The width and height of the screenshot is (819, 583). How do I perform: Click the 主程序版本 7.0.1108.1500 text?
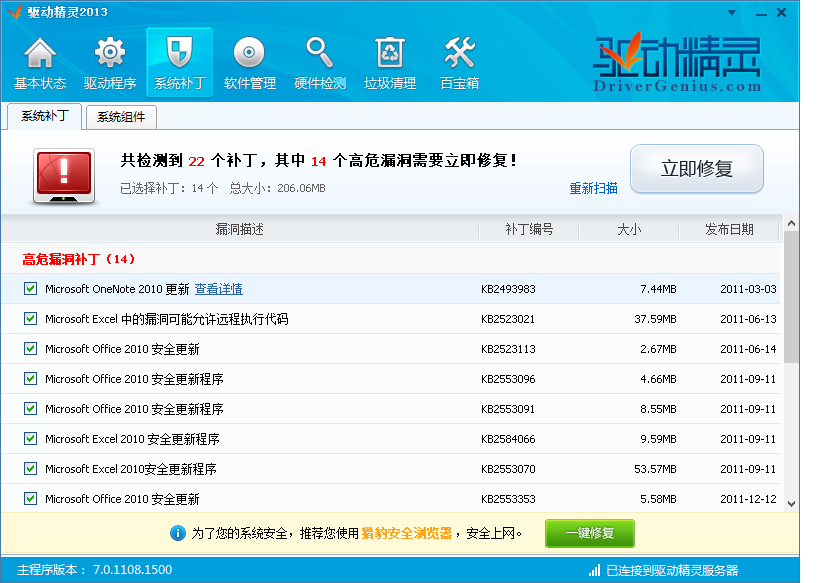click(x=95, y=569)
